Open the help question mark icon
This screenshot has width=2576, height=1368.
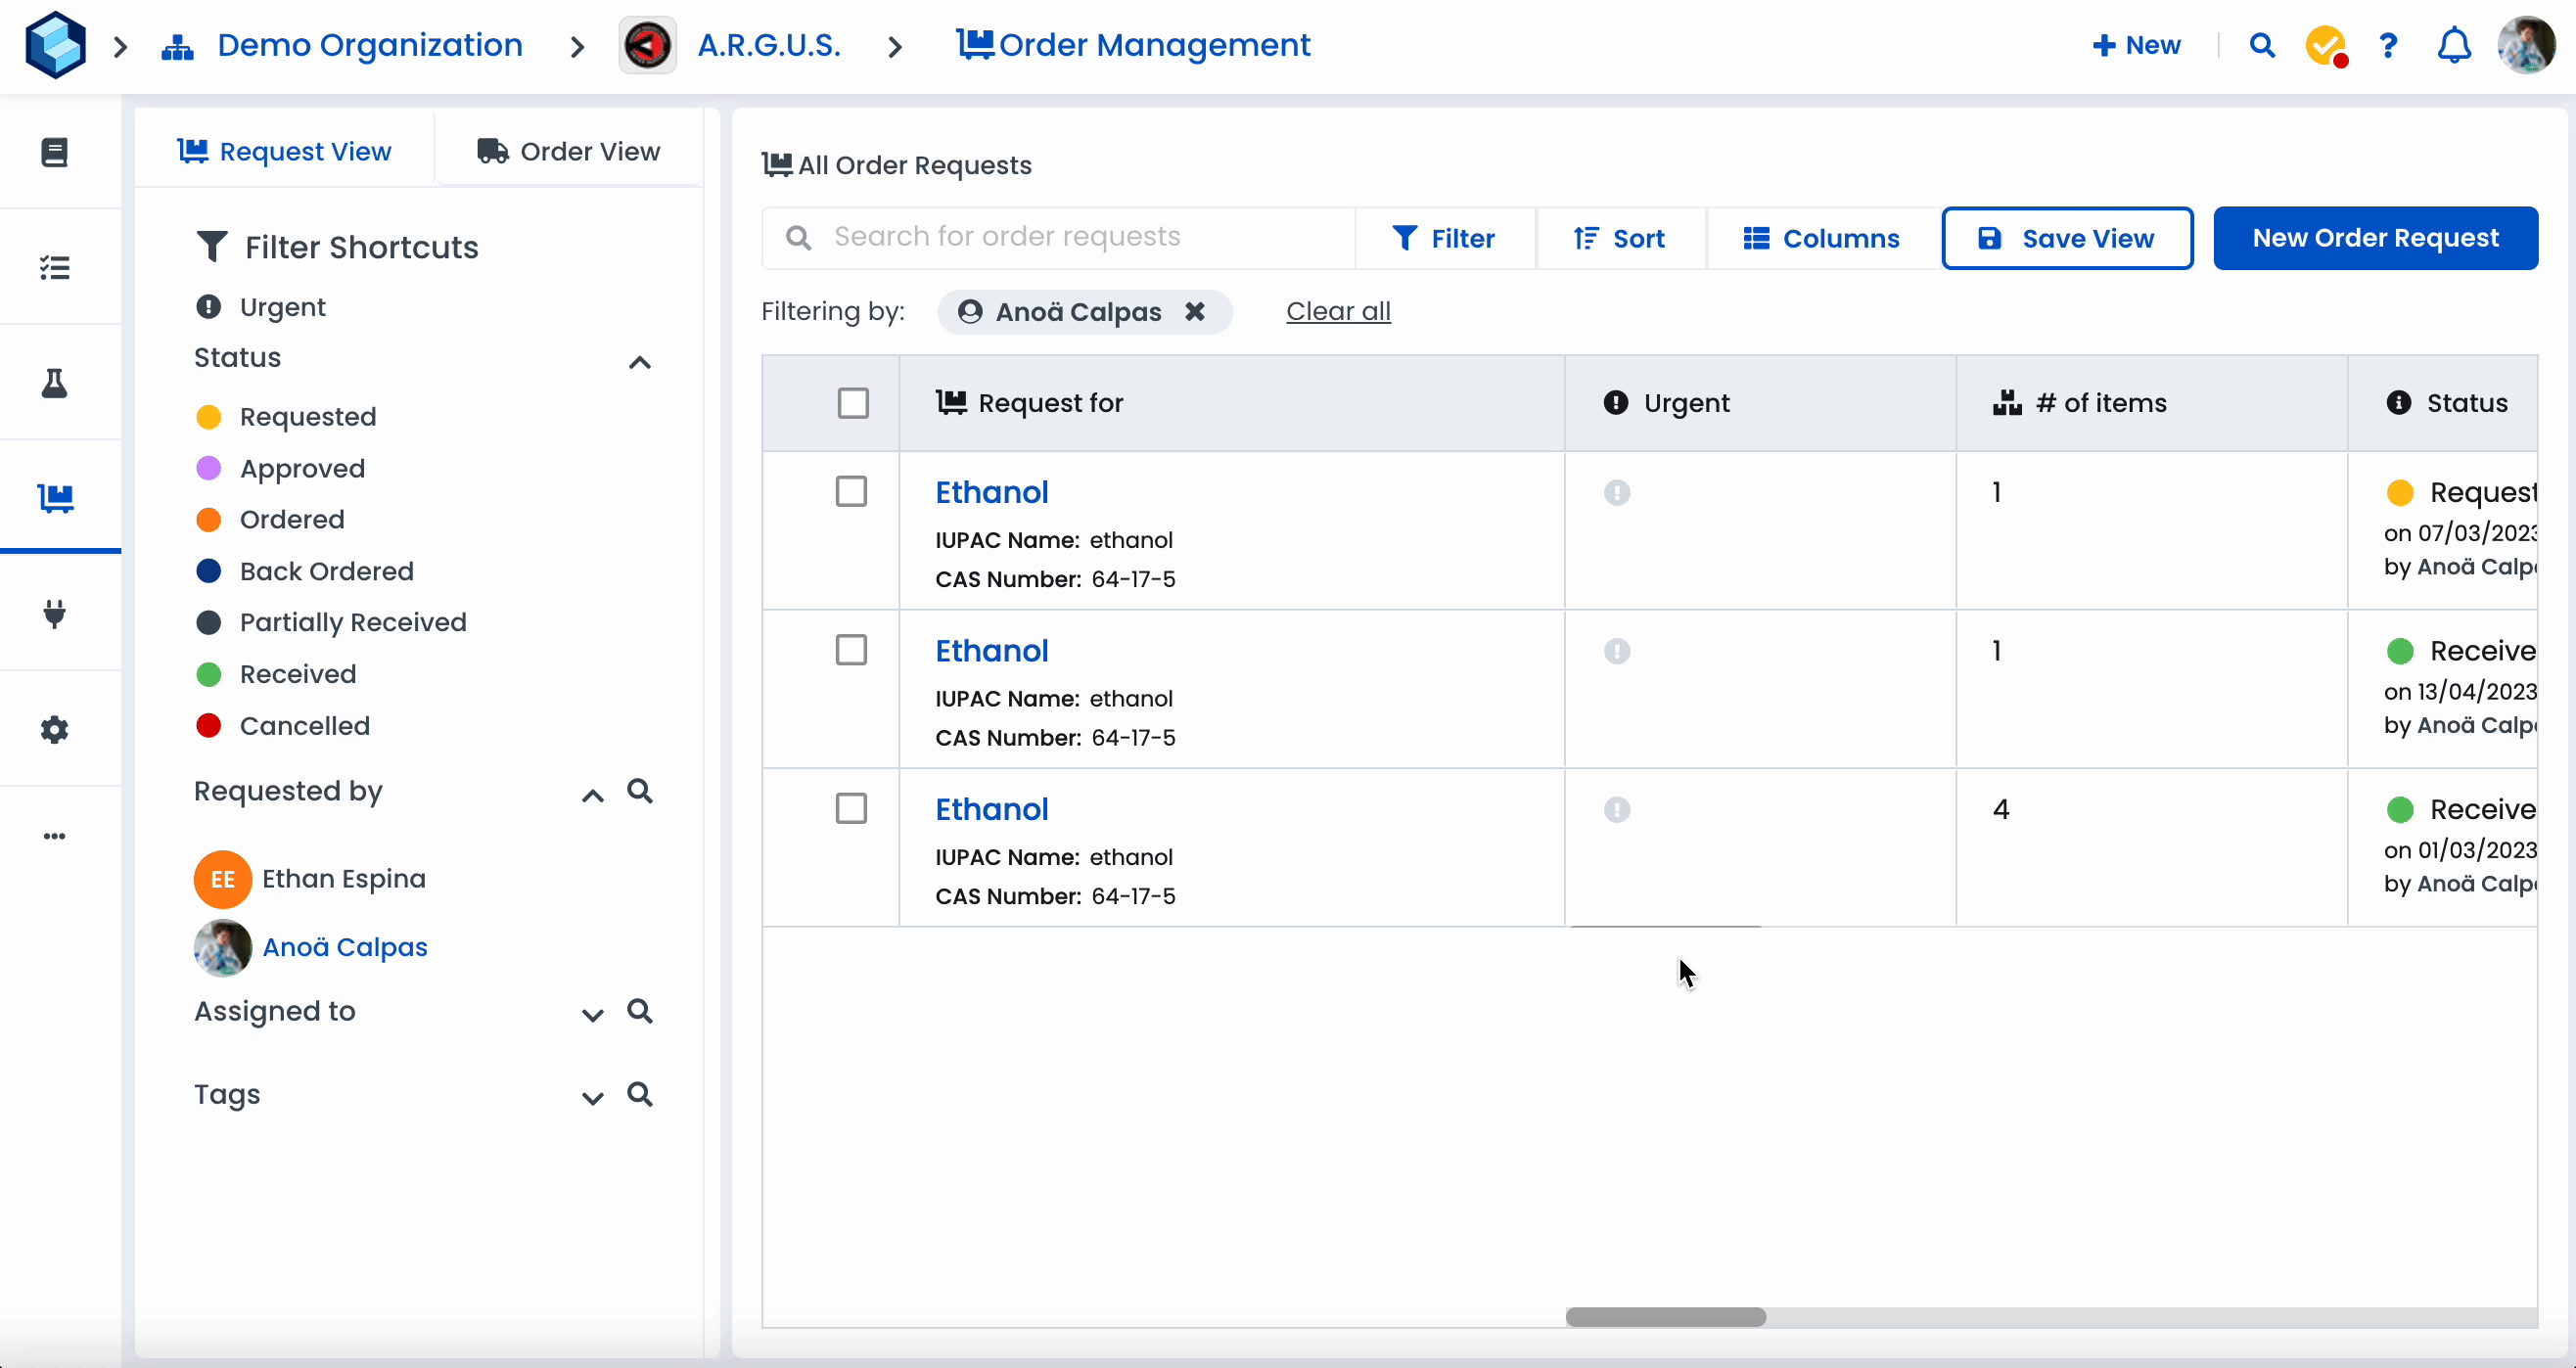(x=2388, y=46)
